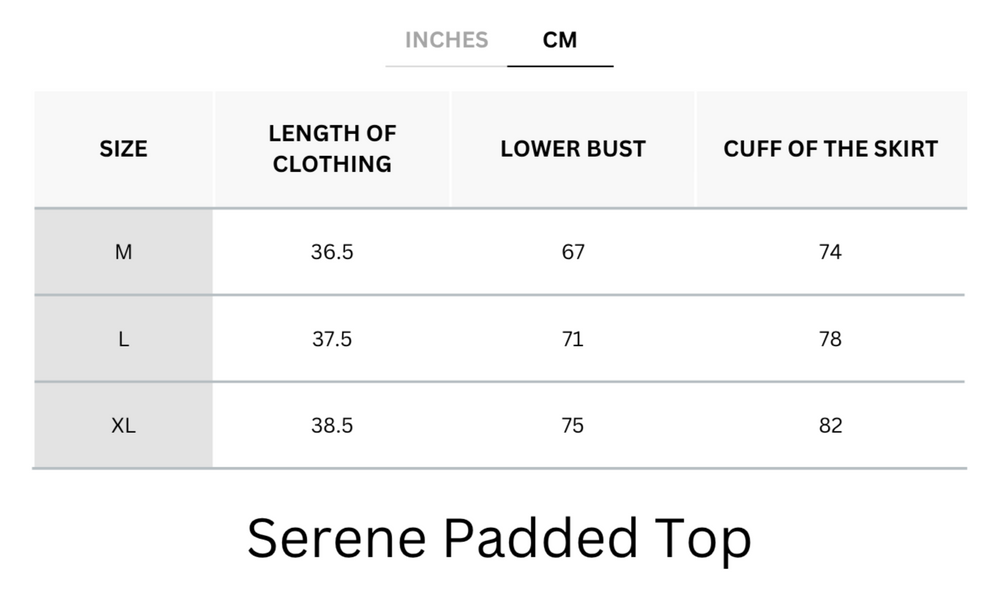This screenshot has height=599, width=1000.
Task: Click the 75 lower bust value for XL
Action: 573,424
